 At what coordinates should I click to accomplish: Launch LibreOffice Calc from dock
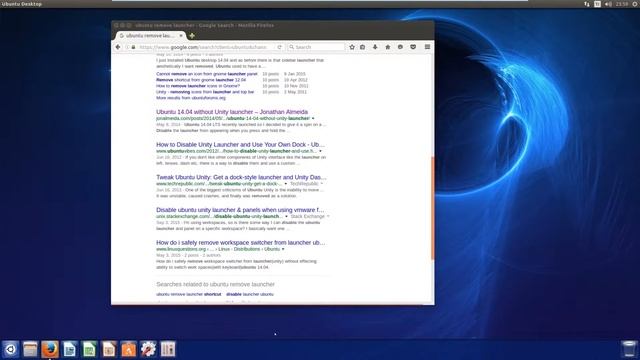[x=89, y=349]
